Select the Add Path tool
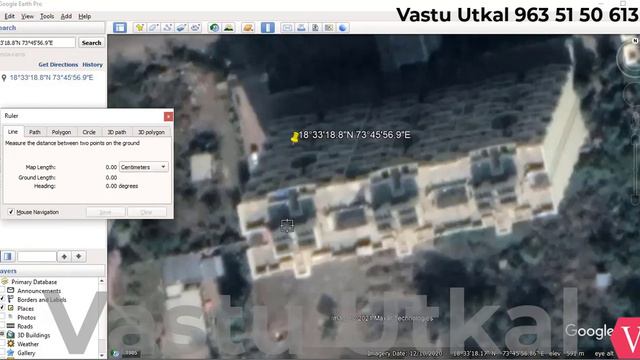This screenshot has height=360, width=640. click(x=167, y=28)
